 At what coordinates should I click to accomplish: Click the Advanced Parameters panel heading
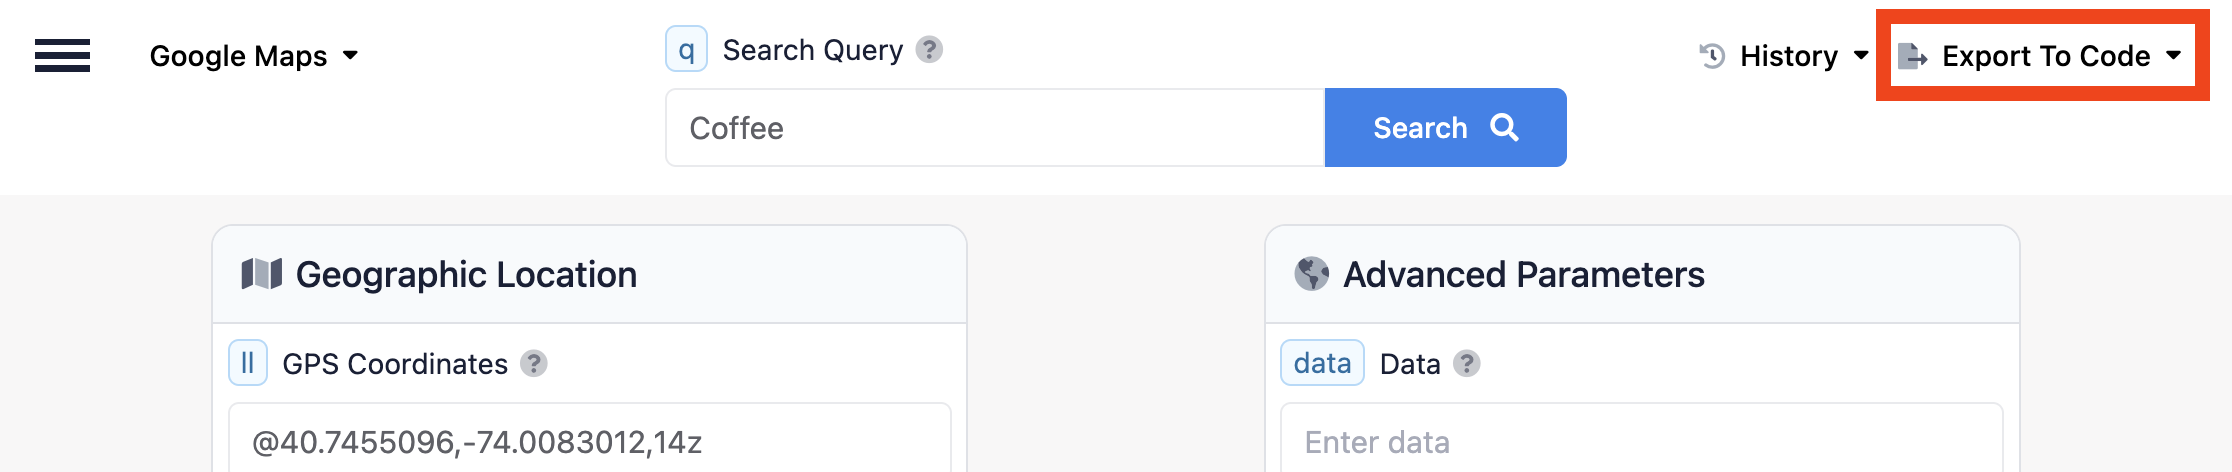click(1523, 275)
